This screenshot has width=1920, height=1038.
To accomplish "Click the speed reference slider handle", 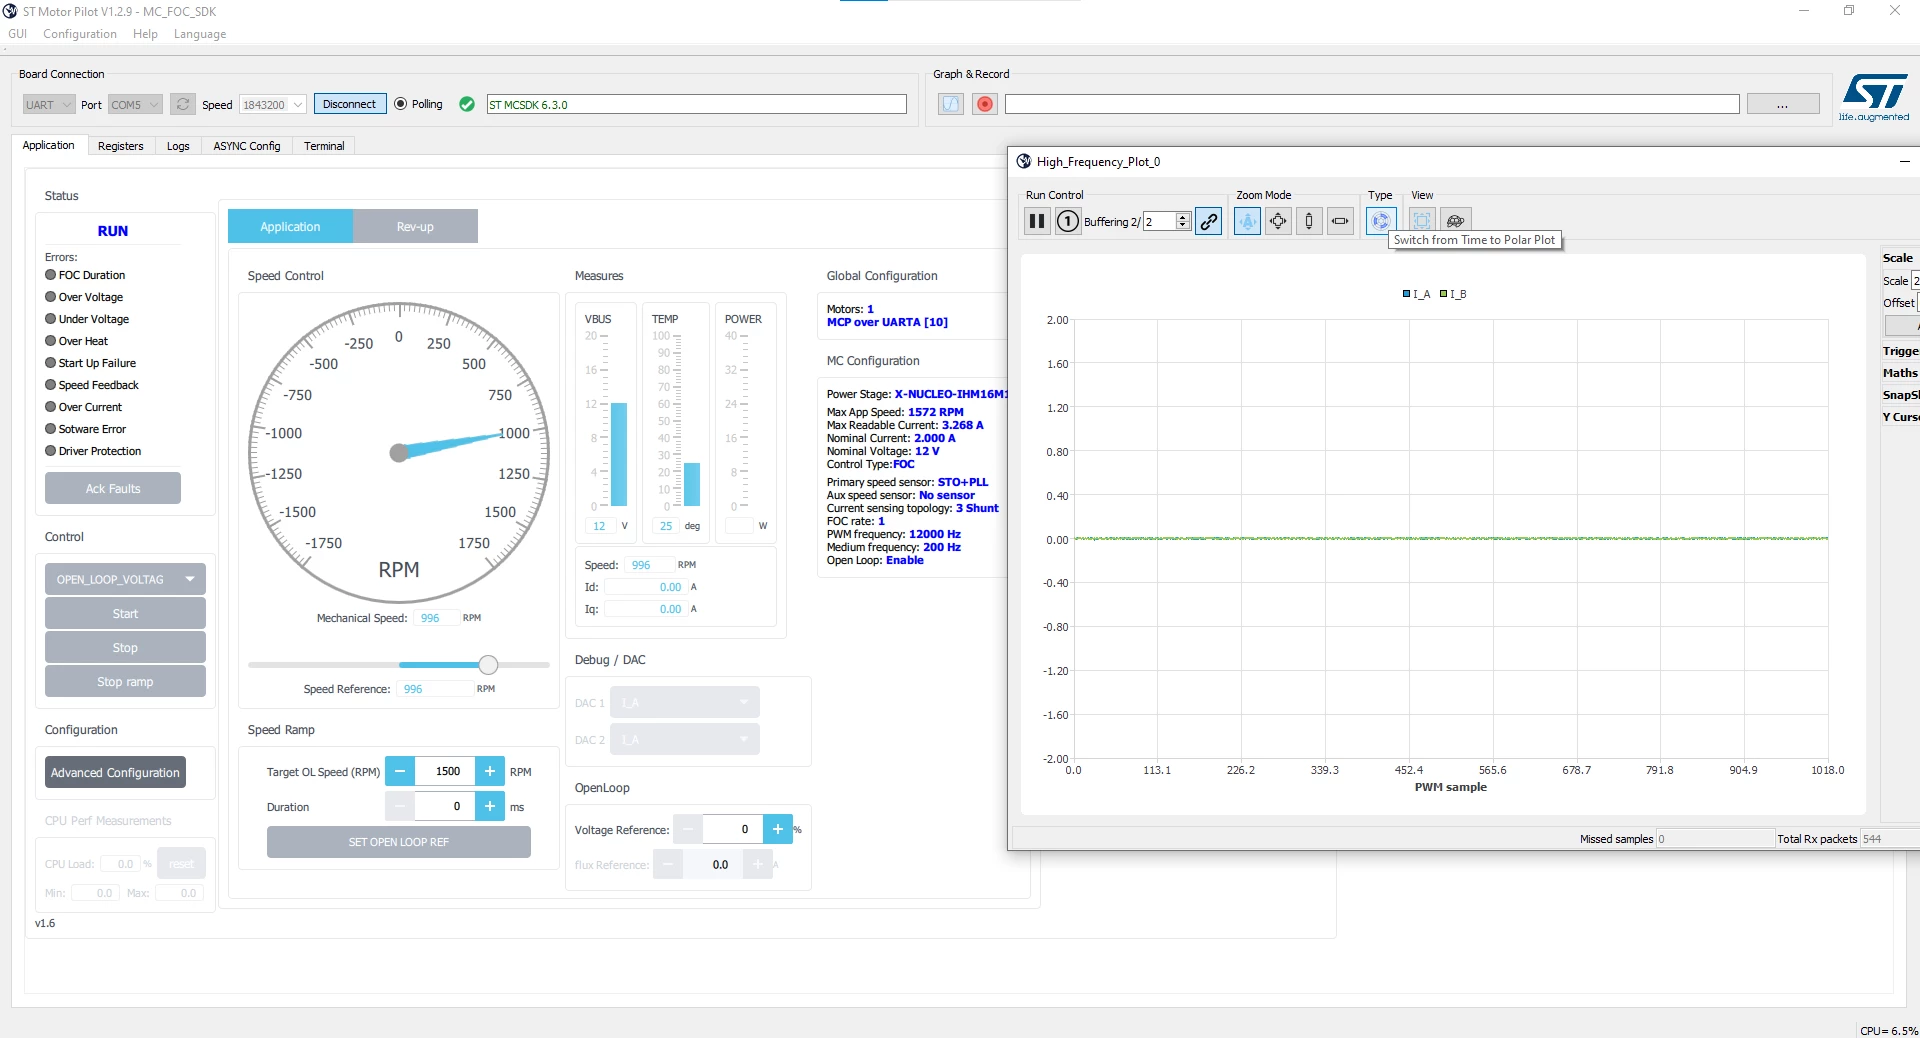I will coord(488,665).
